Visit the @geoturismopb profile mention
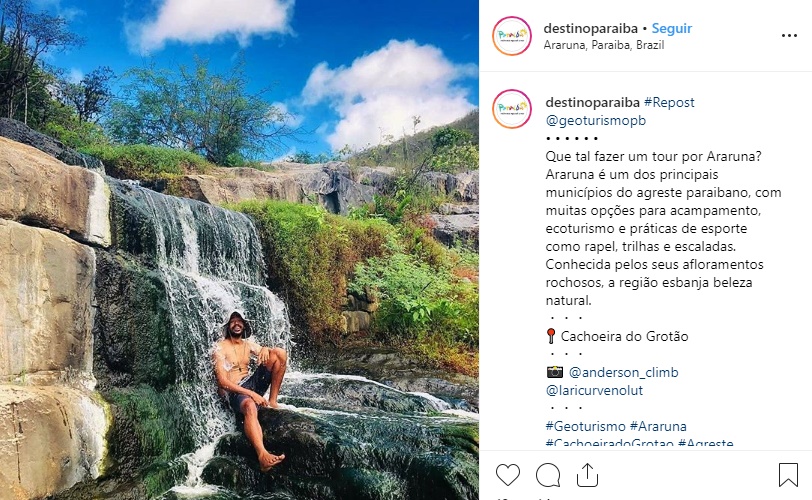Screen dimensions: 812x500 [x=596, y=121]
